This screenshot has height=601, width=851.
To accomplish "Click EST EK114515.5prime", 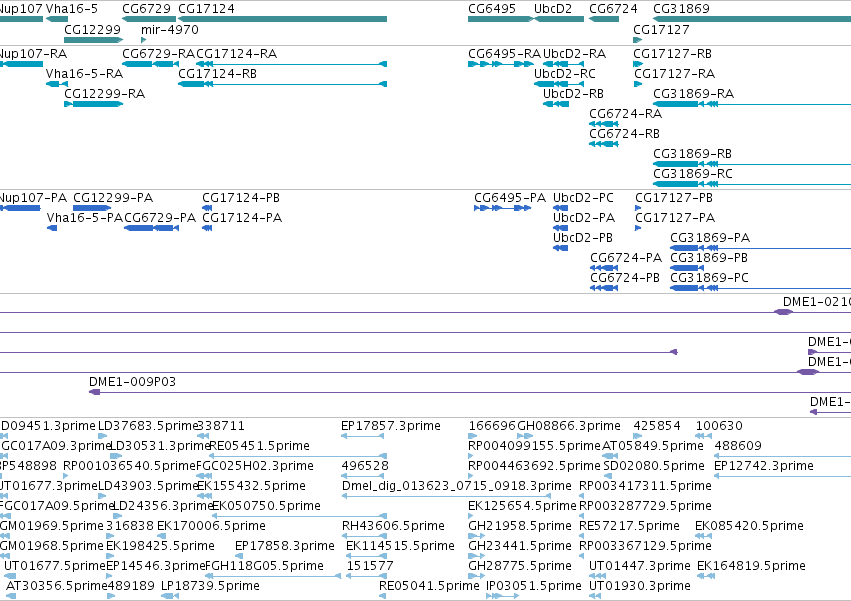I will pos(367,556).
